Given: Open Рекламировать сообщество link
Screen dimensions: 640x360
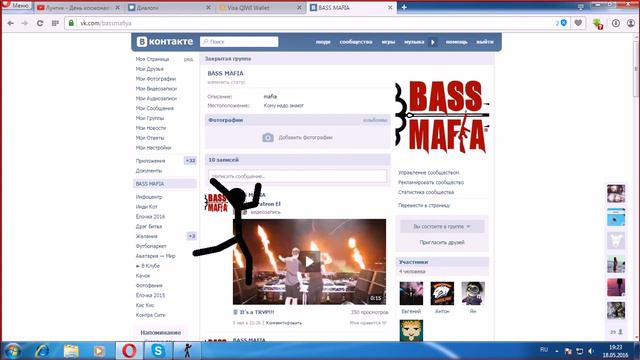Looking at the screenshot, I should pyautogui.click(x=431, y=182).
